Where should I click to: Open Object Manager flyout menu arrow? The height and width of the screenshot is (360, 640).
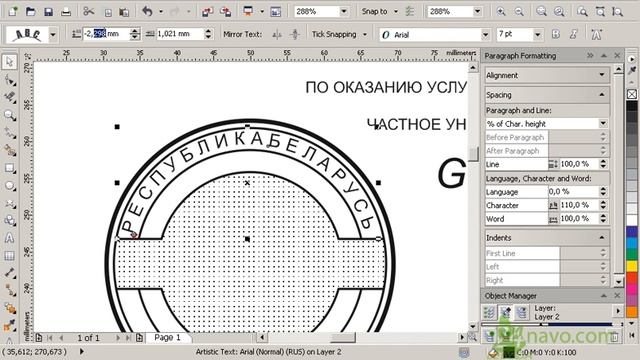coord(618,311)
